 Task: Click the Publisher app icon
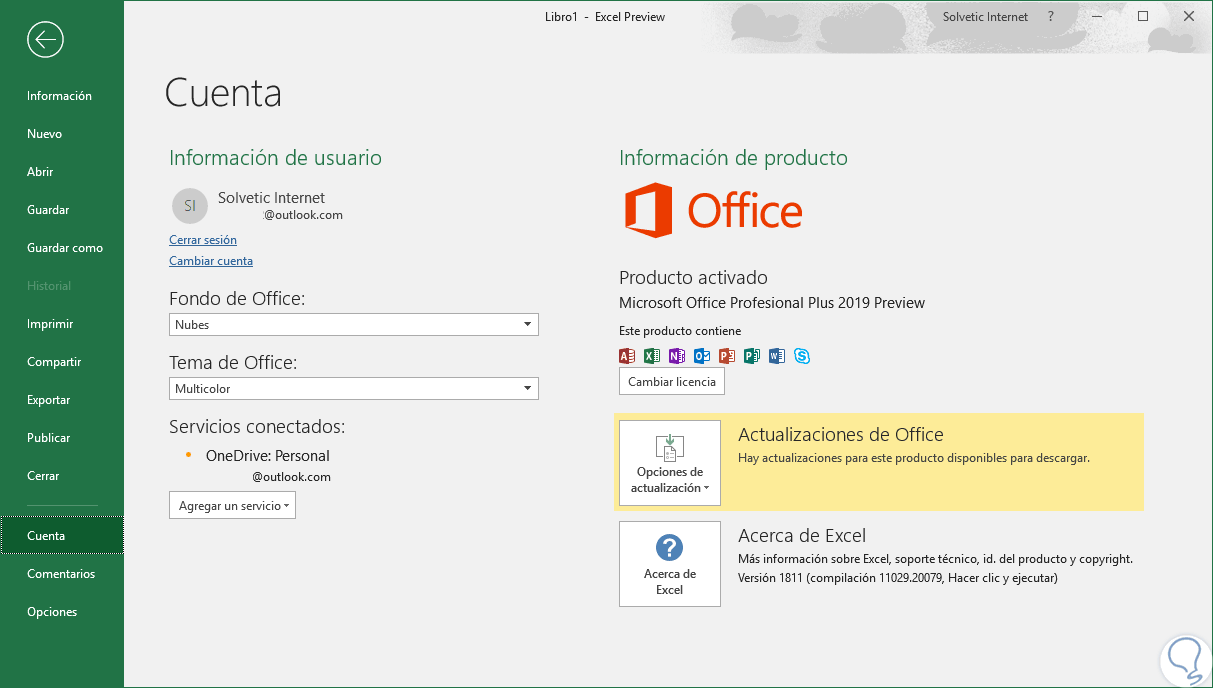click(752, 355)
